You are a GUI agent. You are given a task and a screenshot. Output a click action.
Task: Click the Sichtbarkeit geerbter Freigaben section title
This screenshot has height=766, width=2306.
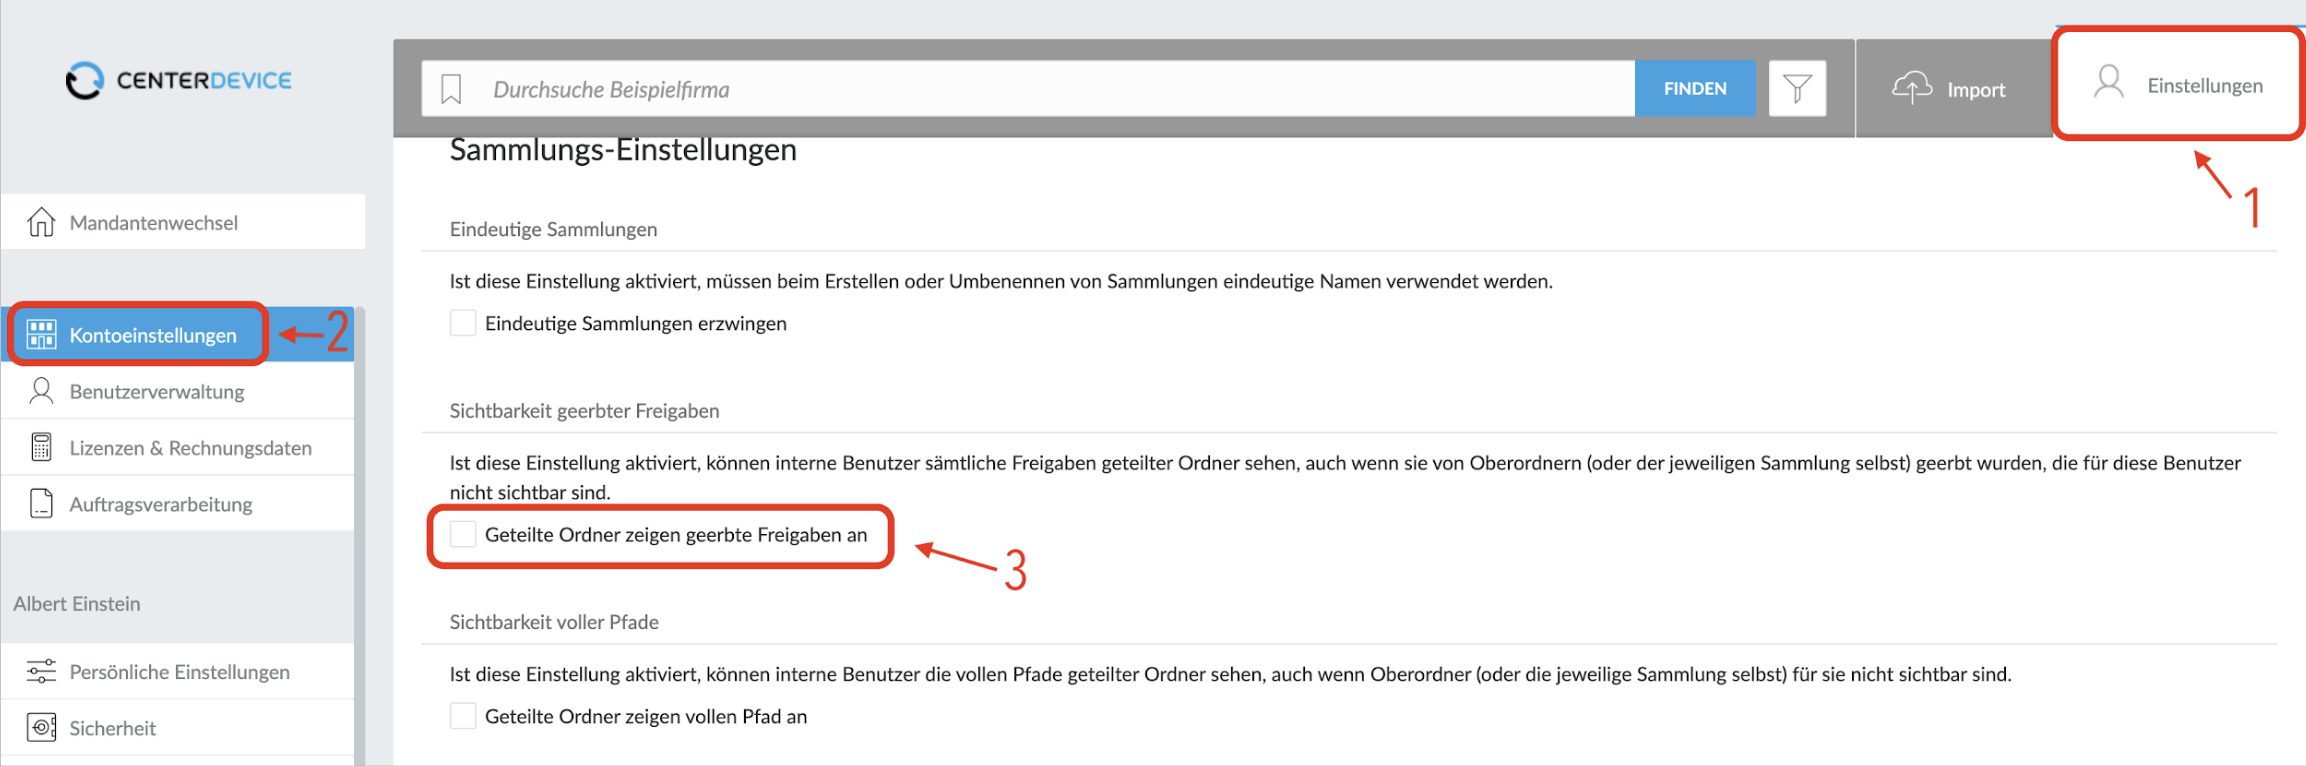584,411
